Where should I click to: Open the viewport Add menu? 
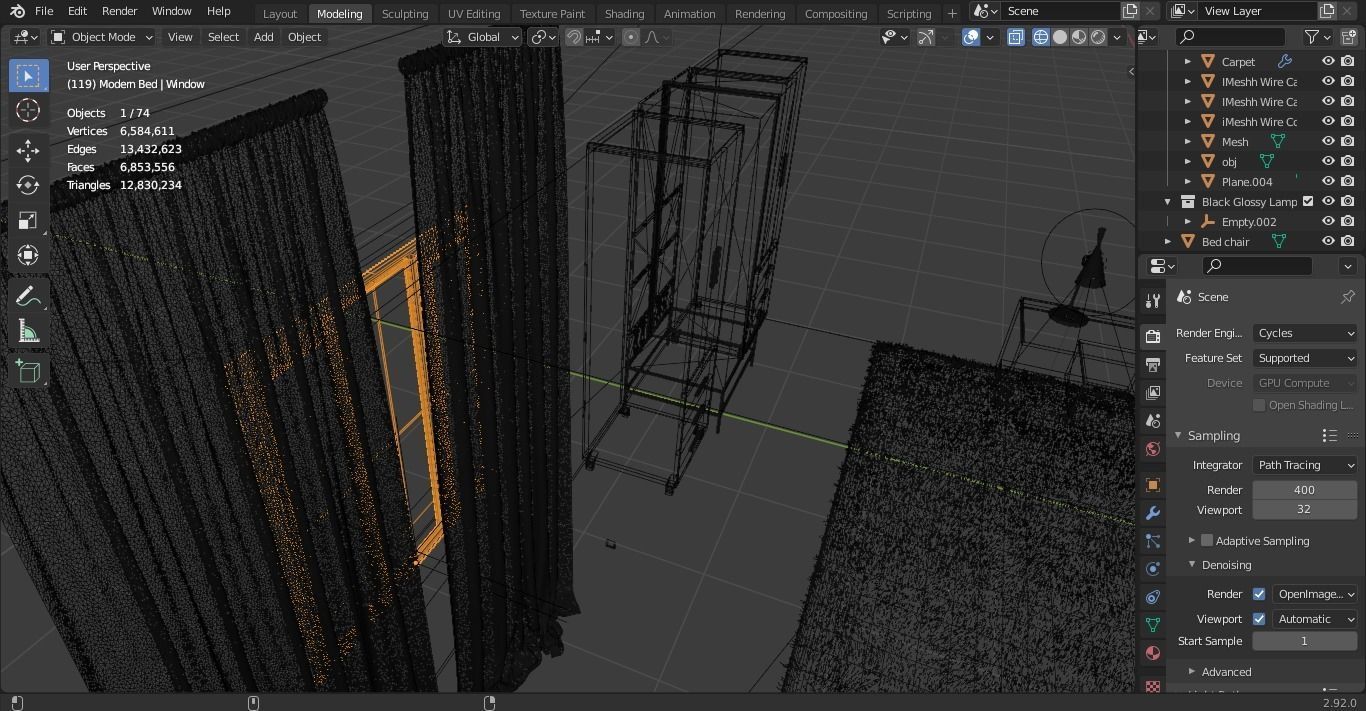point(263,37)
